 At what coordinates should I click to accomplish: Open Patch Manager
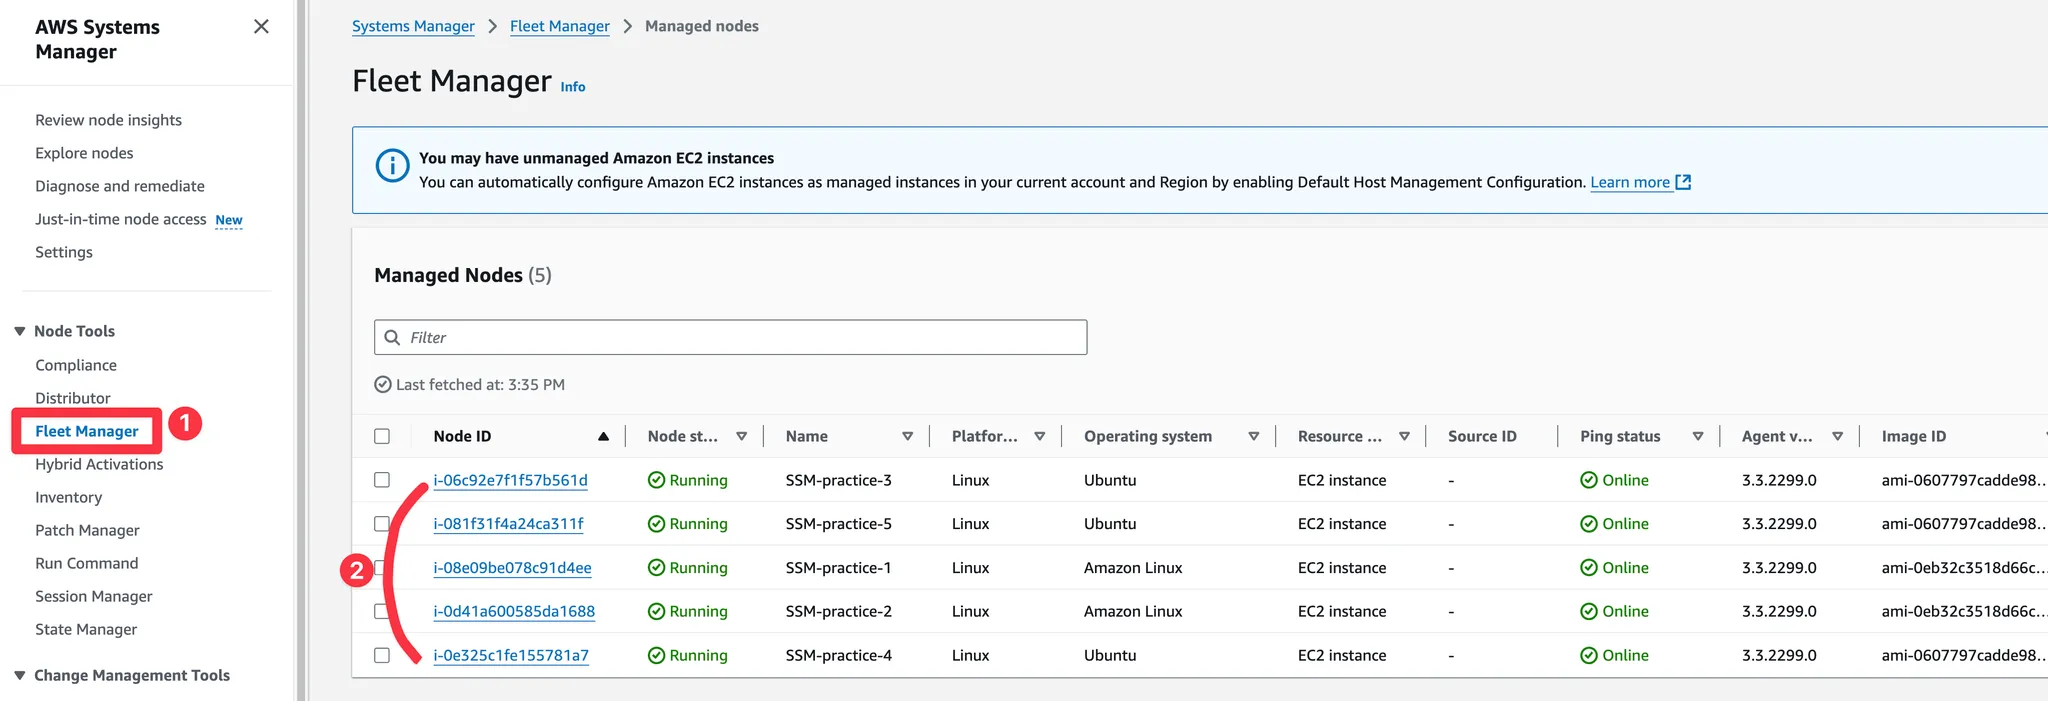click(87, 530)
